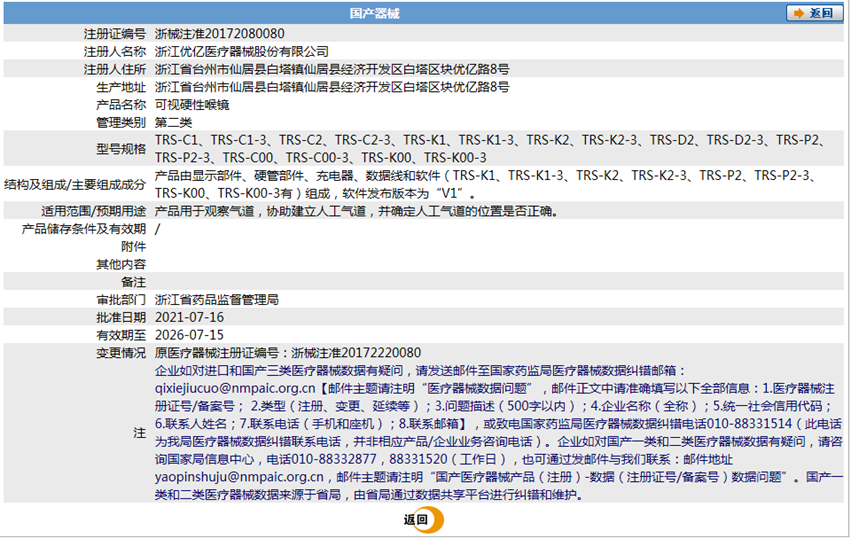Click the 产品储存条件及有效期 label
Screen dimensions: 850x538
tap(83, 229)
